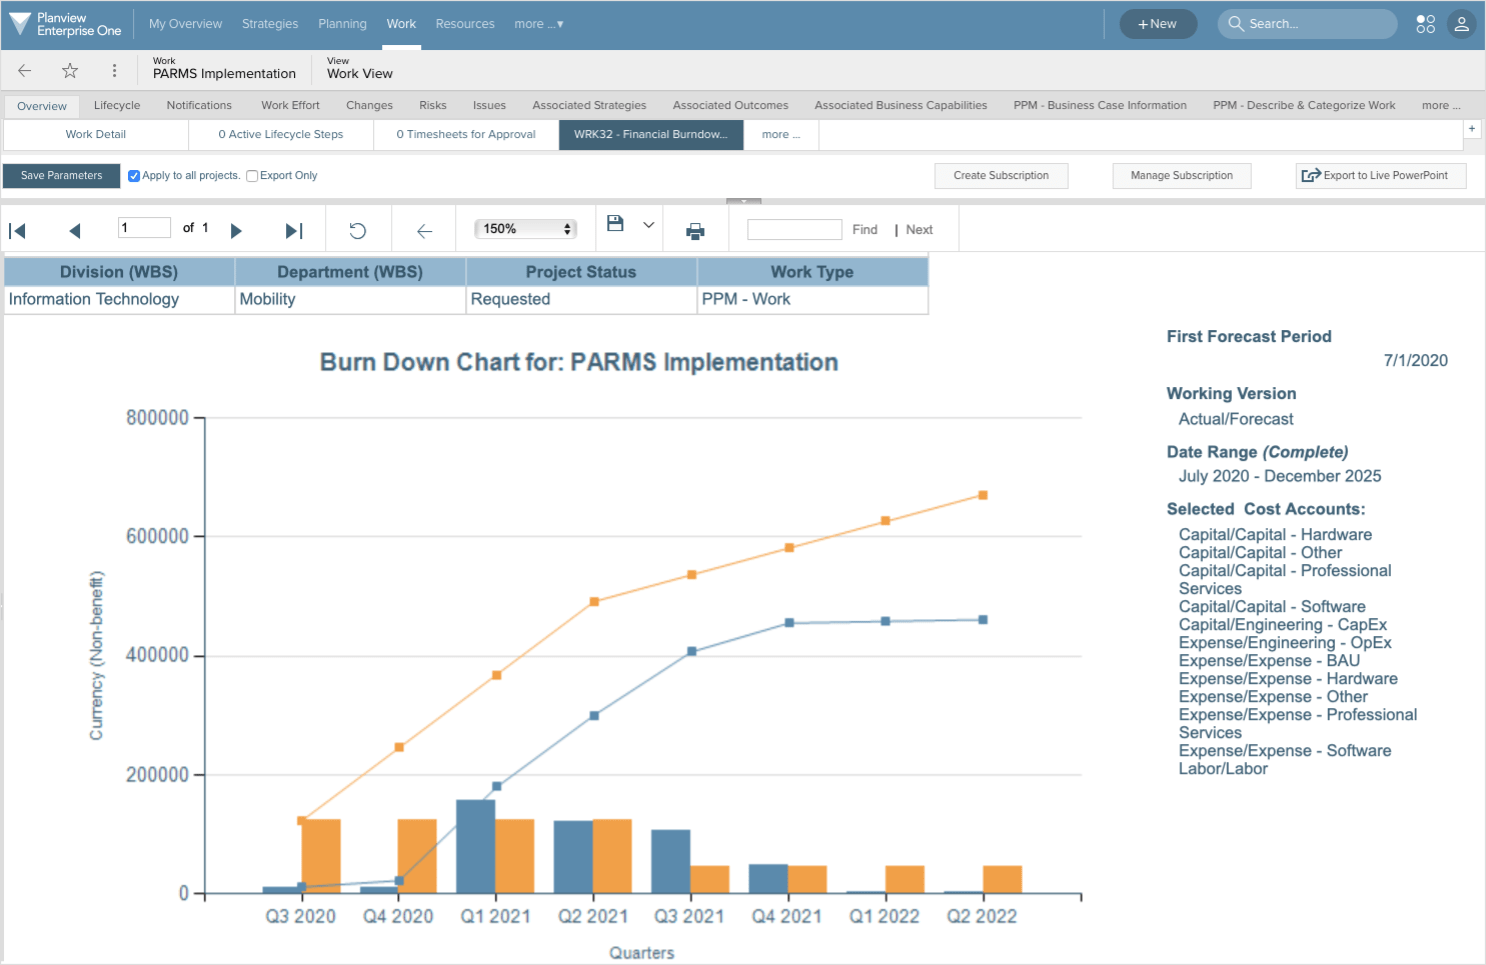
Task: Open Associated Strategies tab
Action: click(589, 105)
